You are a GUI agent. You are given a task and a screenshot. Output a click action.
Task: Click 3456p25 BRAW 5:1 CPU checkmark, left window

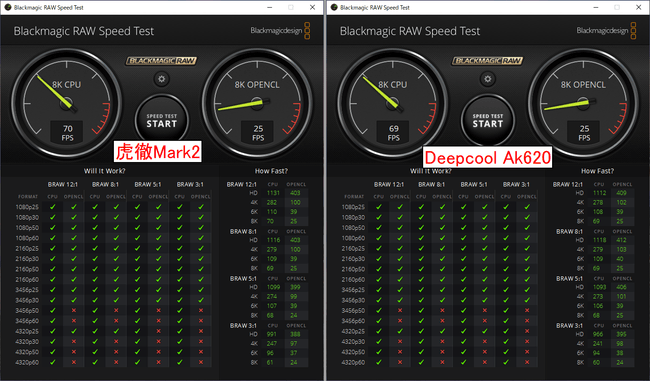point(137,290)
